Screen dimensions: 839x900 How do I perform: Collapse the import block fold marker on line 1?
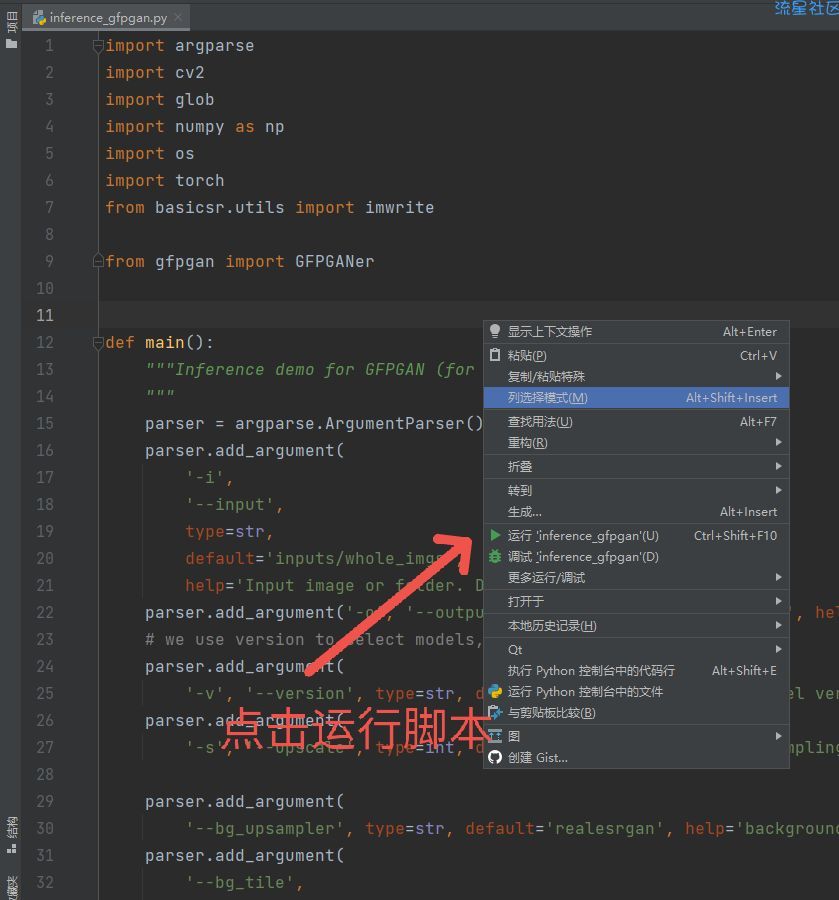coord(98,46)
